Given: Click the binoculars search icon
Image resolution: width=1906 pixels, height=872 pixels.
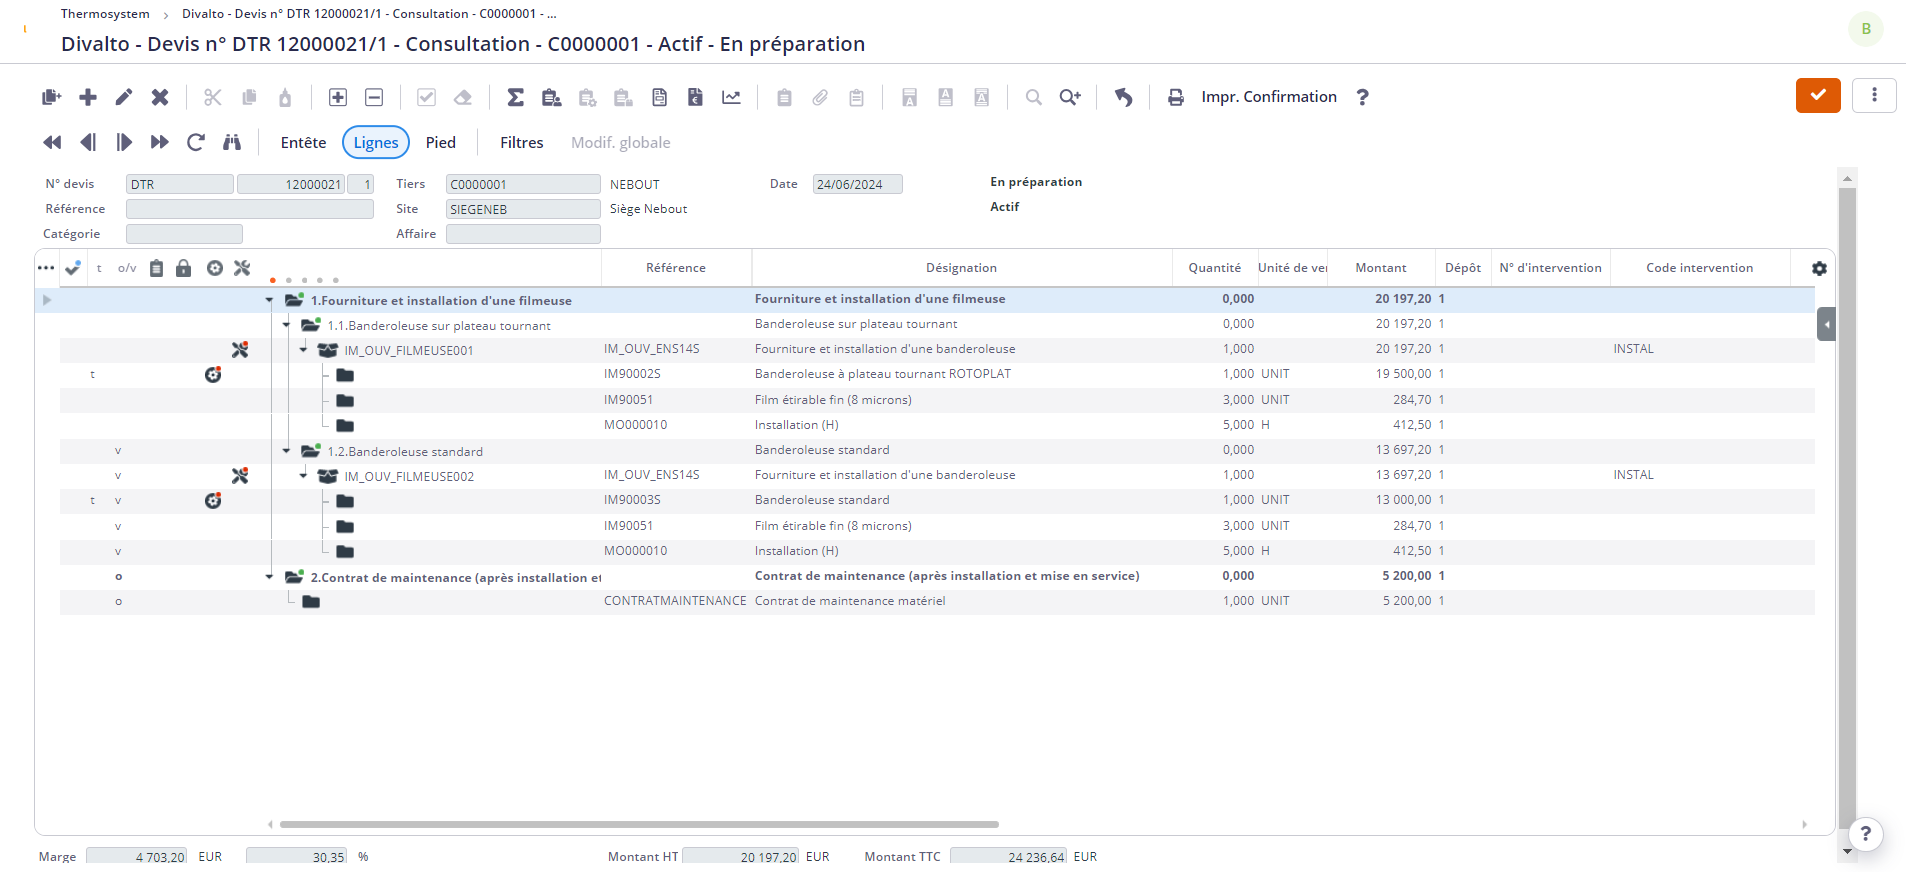Looking at the screenshot, I should [232, 142].
